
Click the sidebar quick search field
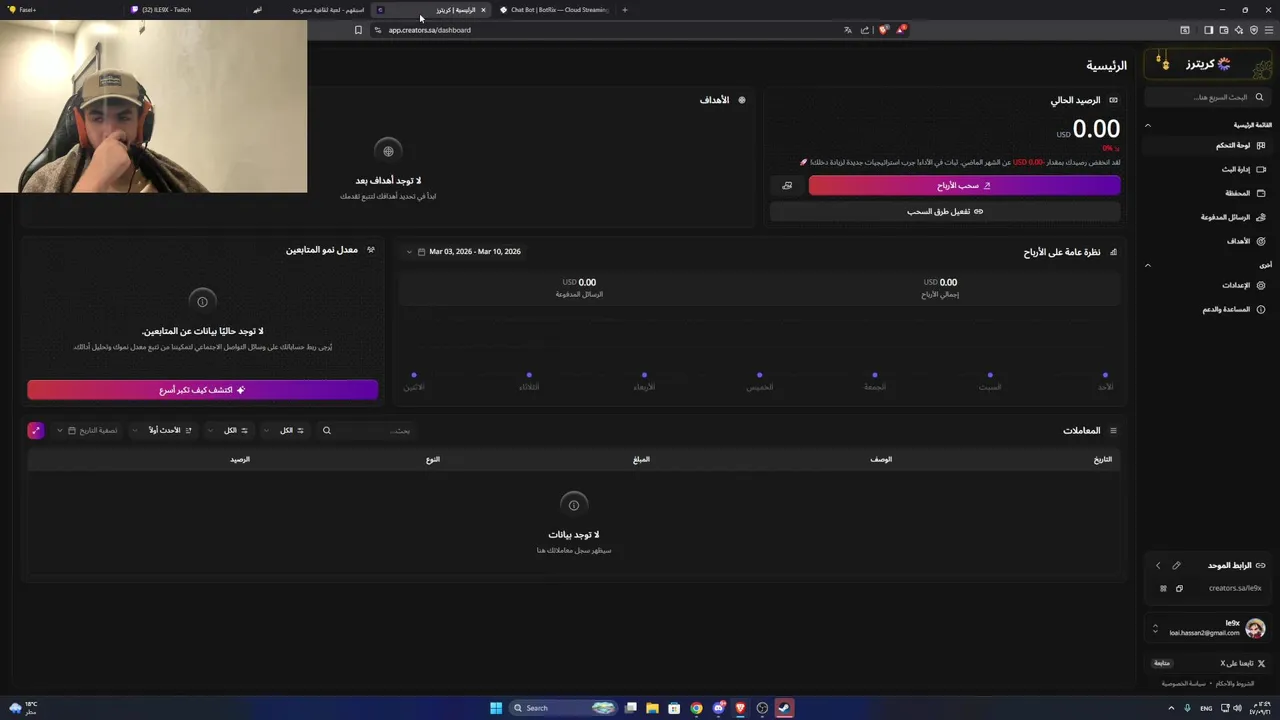point(1206,97)
